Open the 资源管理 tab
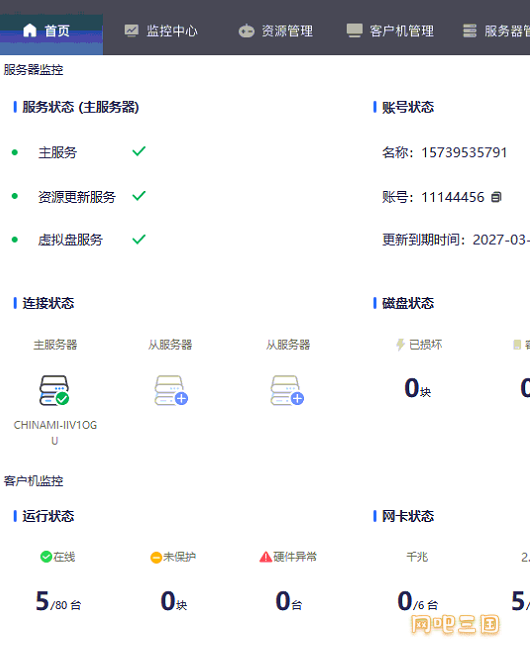The width and height of the screenshot is (530, 649). click(275, 31)
